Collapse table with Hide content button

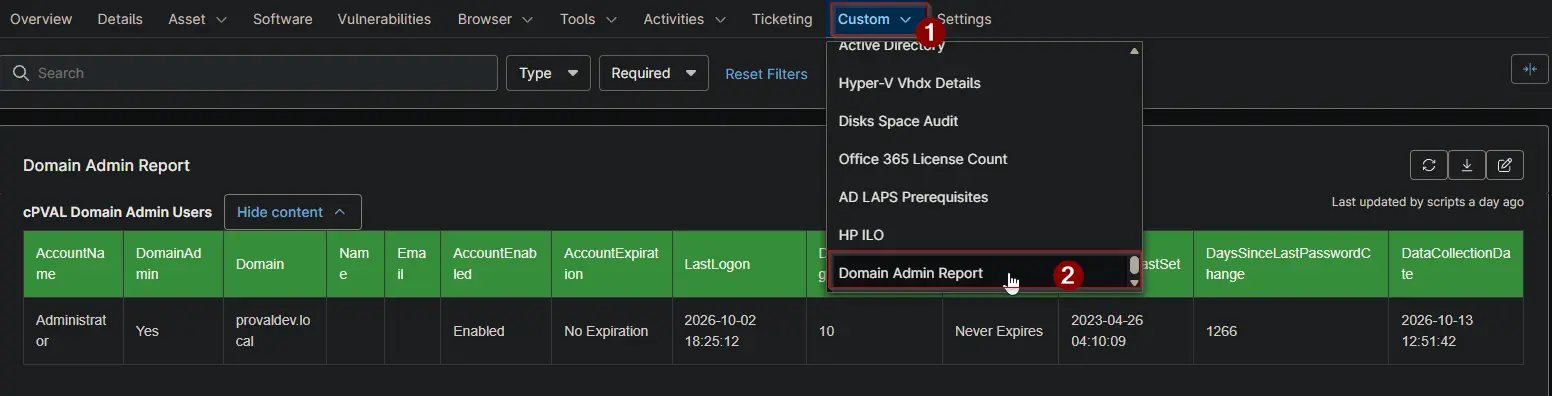293,212
